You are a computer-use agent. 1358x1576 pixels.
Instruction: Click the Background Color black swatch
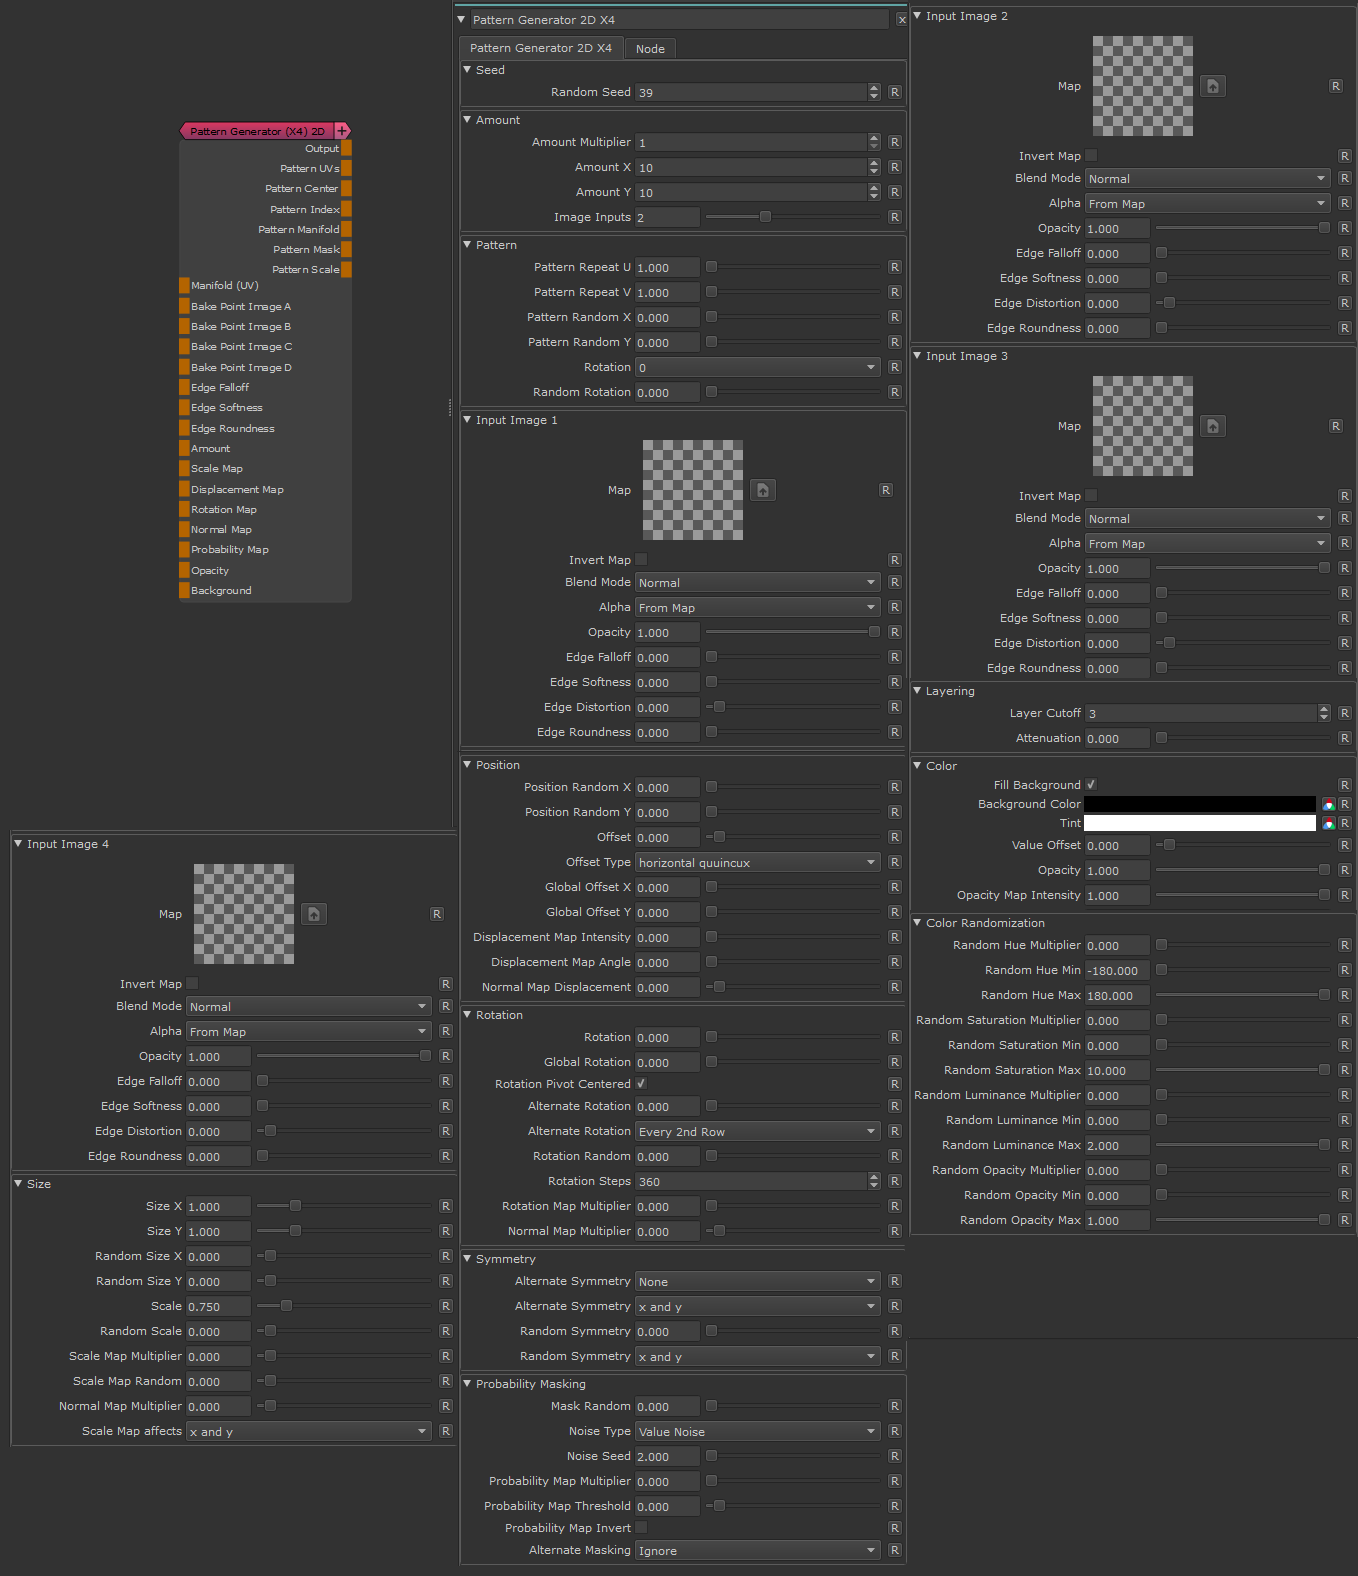(x=1199, y=804)
